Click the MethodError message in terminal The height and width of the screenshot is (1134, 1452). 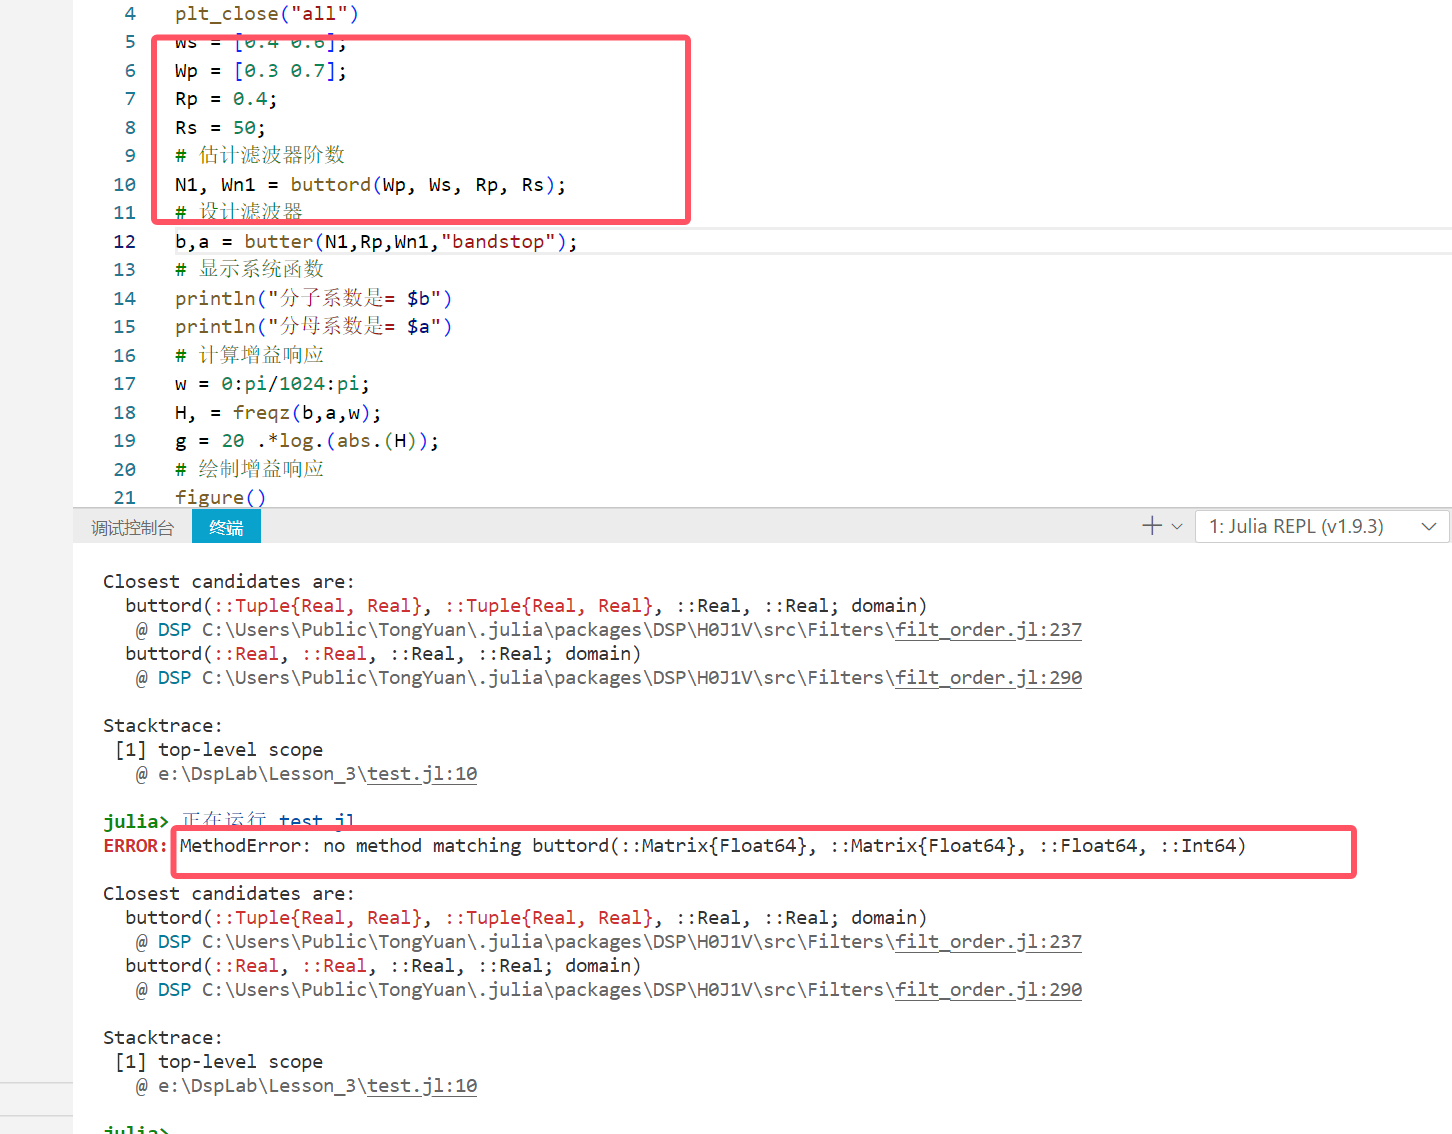click(x=712, y=846)
